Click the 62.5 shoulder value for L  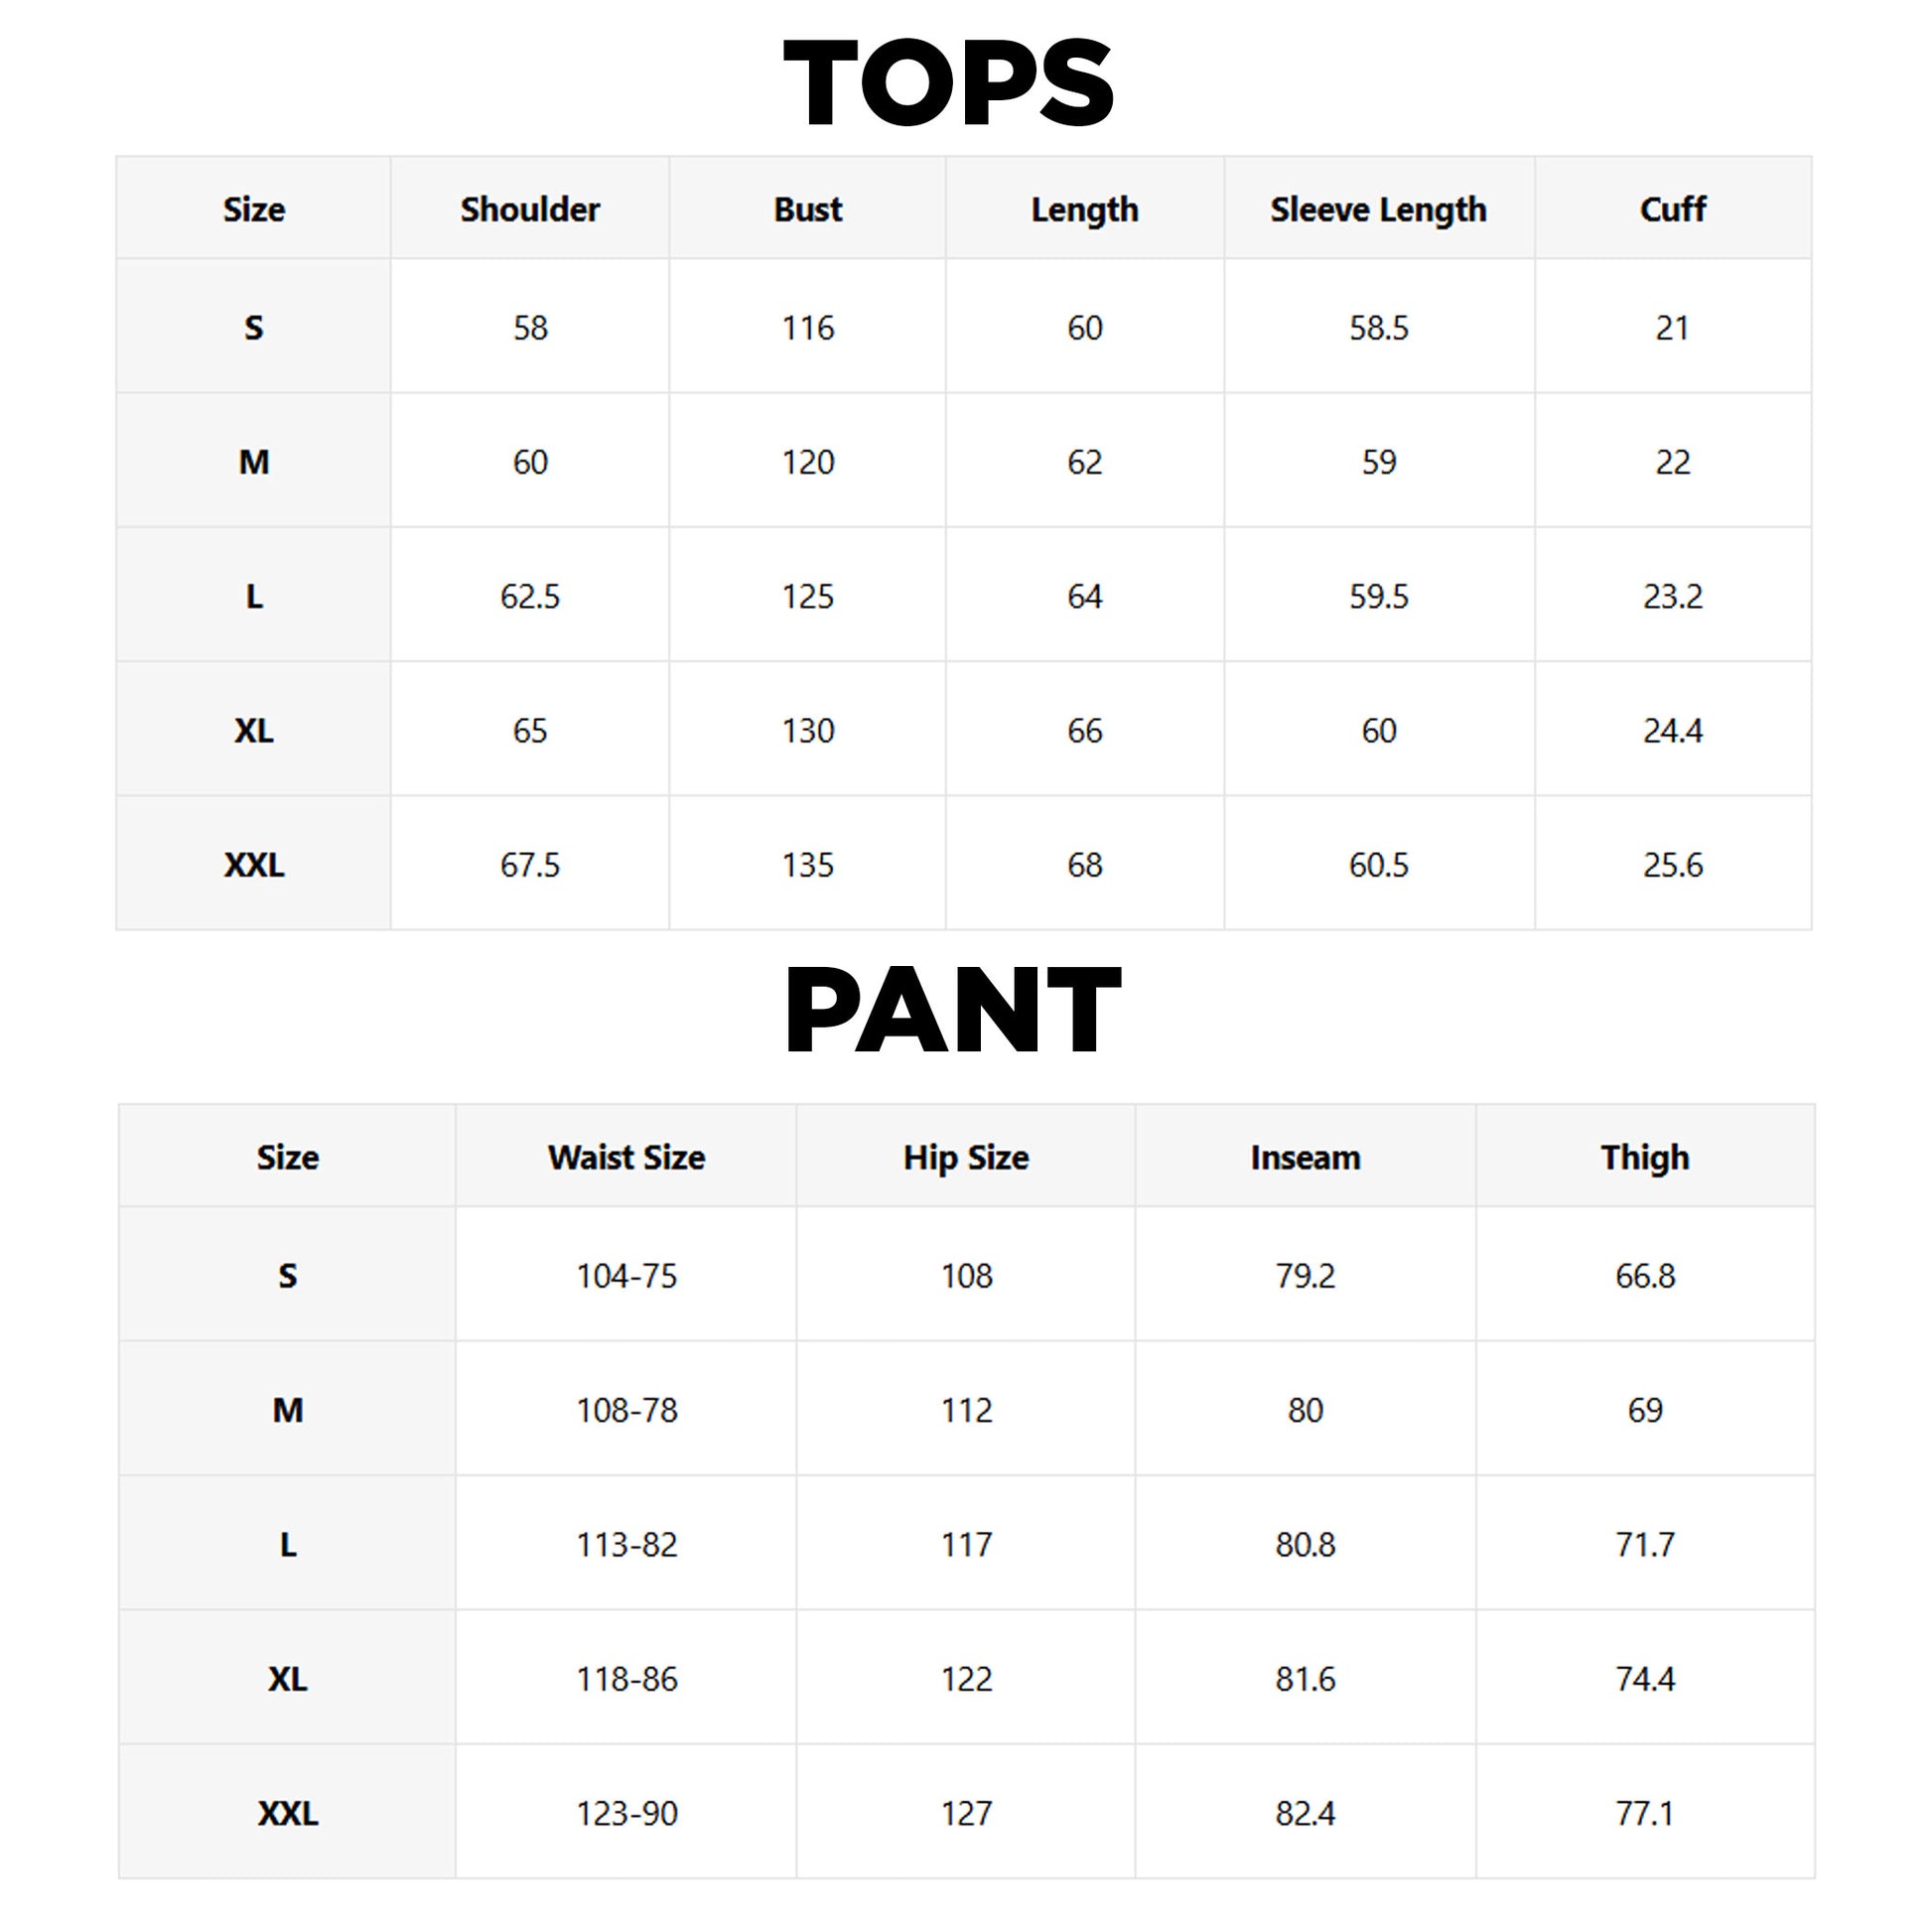click(x=530, y=596)
